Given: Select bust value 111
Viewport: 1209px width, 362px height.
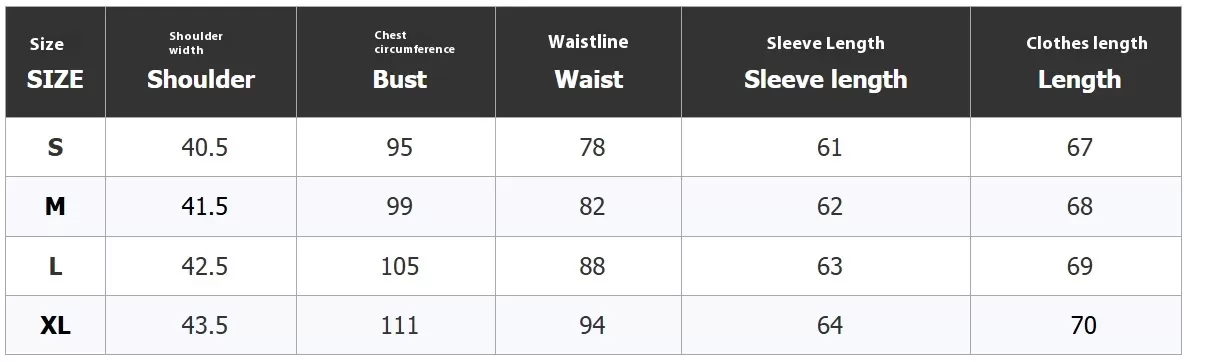Looking at the screenshot, I should click(399, 325).
